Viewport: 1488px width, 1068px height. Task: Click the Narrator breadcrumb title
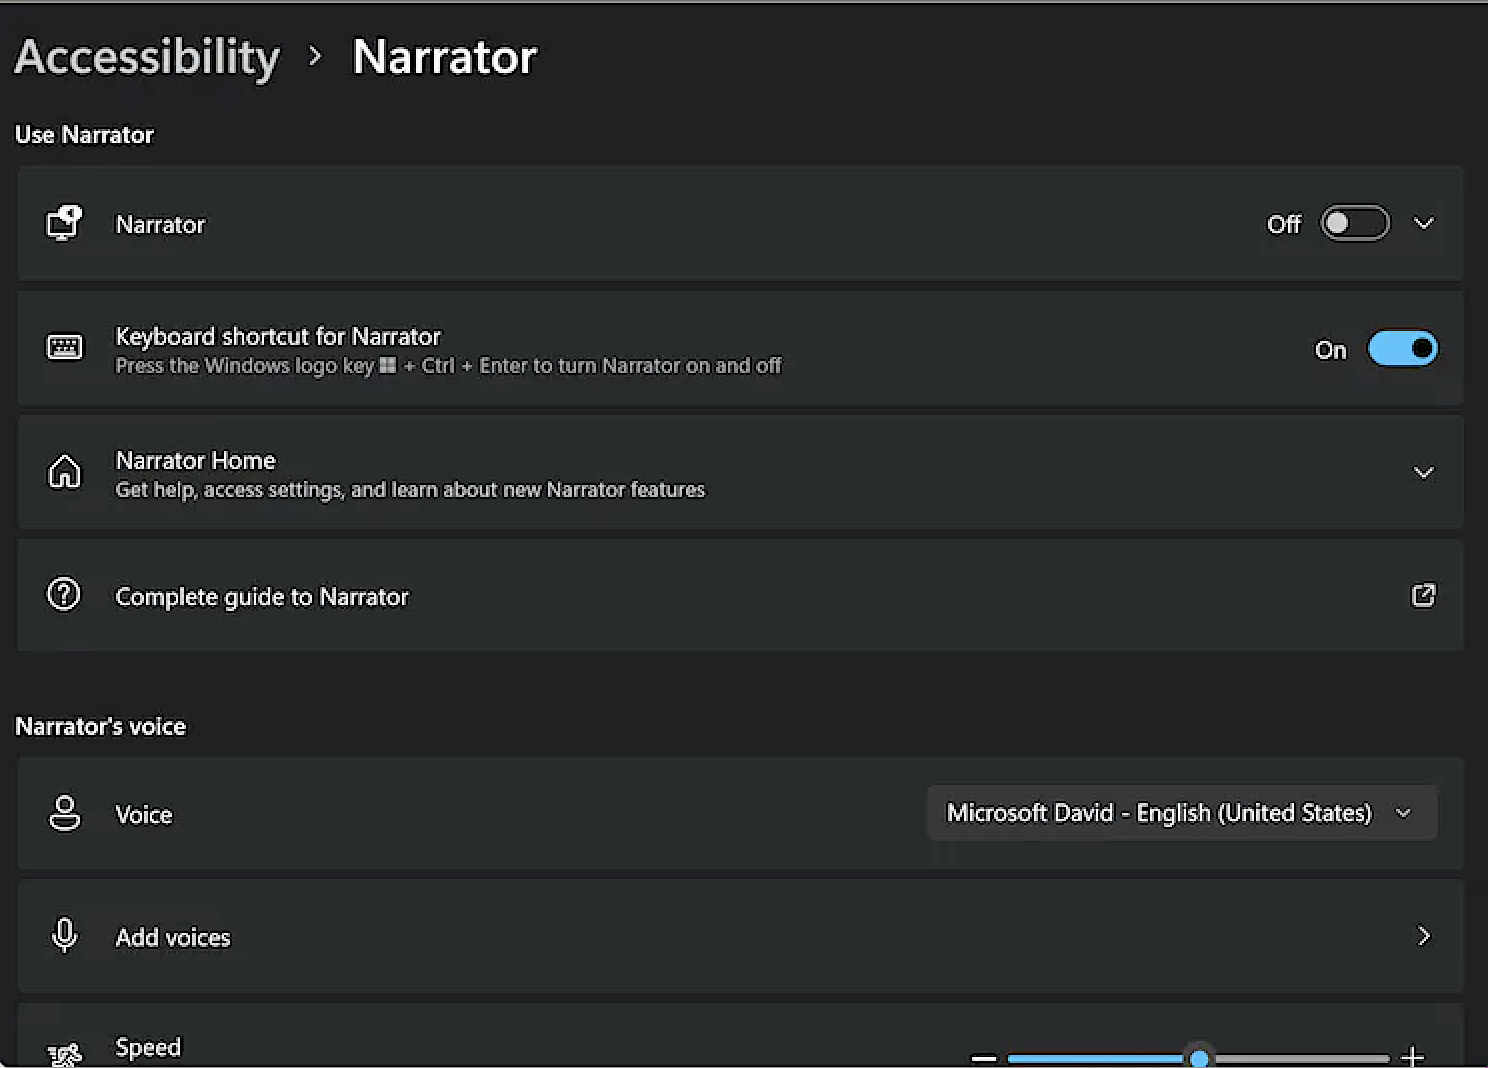point(444,57)
